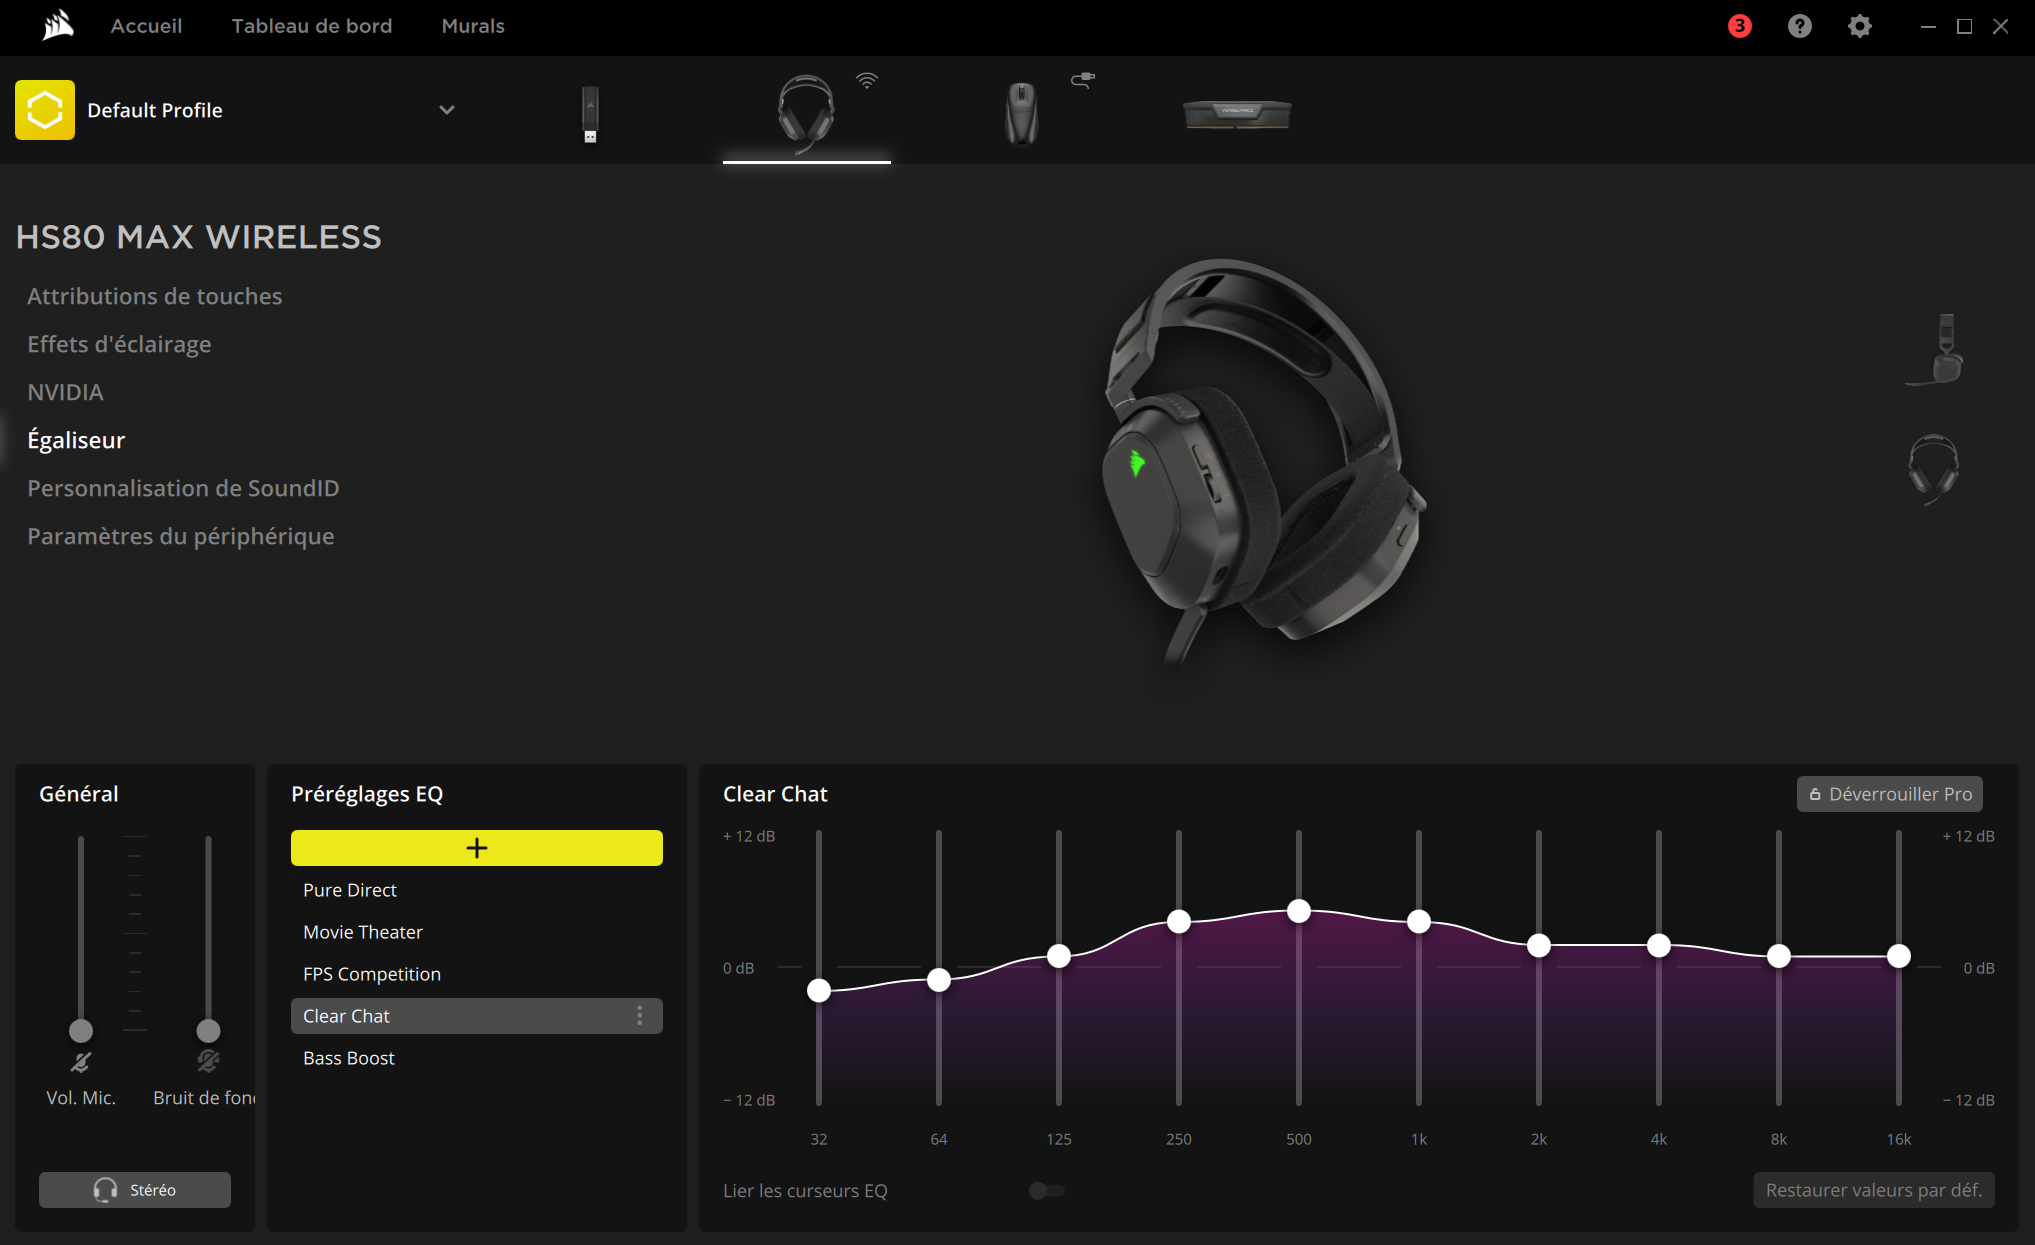Viewport: 2035px width, 1245px height.
Task: Open the help question mark icon
Action: point(1800,26)
